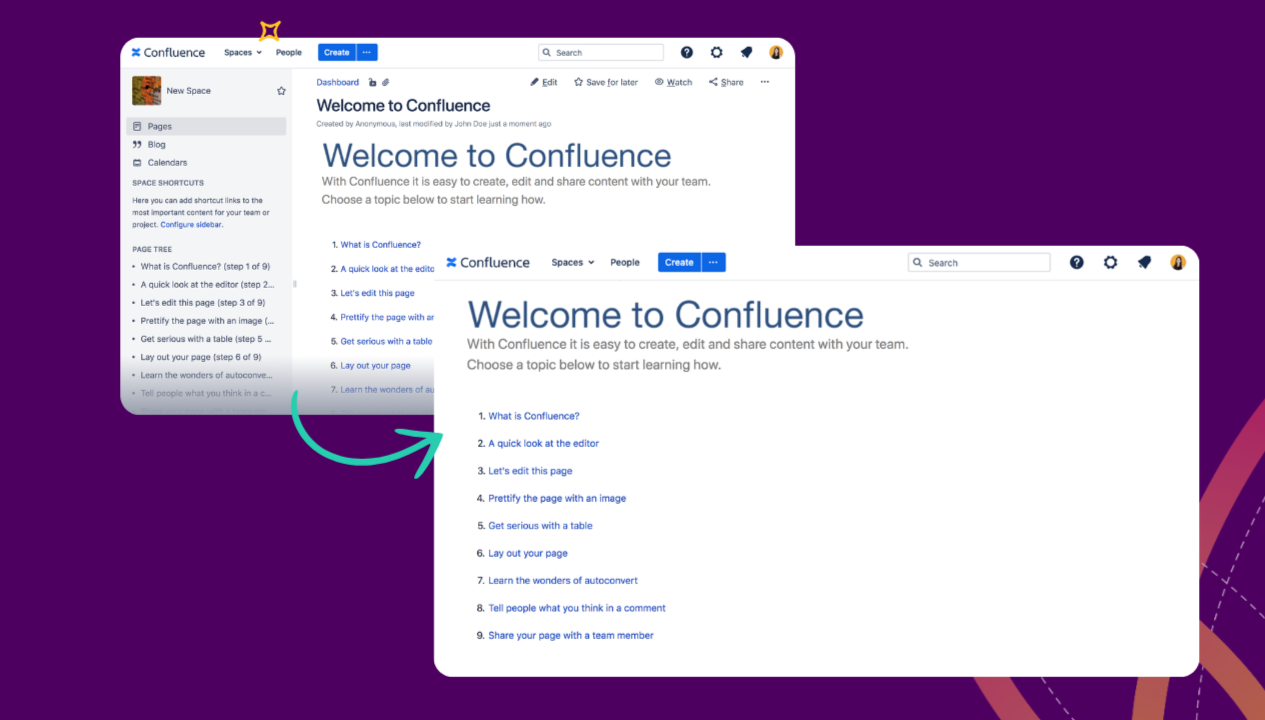Screen dimensions: 1265x720
Task: Open 'Prettify the page with an image' front link
Action: (x=557, y=498)
